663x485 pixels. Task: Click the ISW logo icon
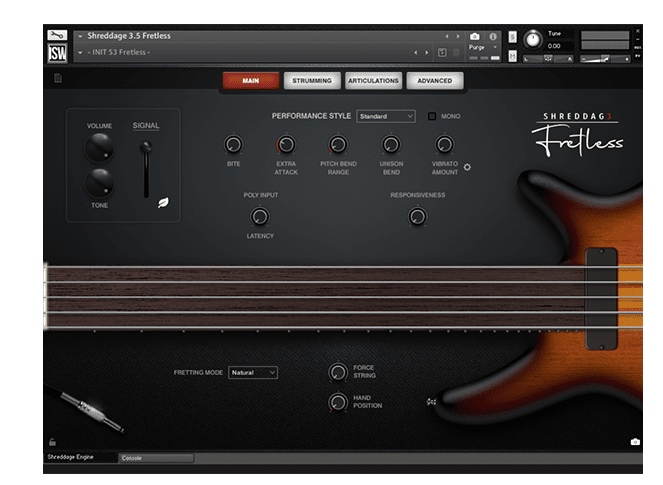pos(57,53)
